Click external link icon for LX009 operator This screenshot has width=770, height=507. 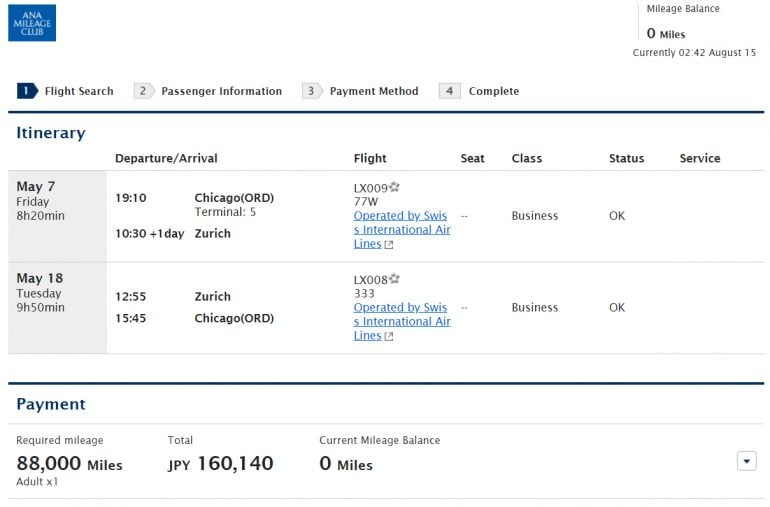[x=389, y=245]
